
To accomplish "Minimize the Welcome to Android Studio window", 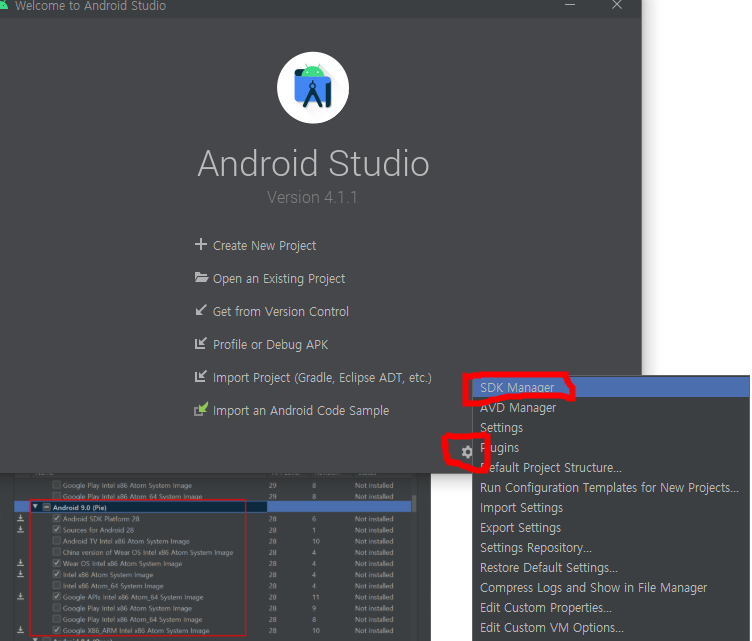I will (x=570, y=5).
